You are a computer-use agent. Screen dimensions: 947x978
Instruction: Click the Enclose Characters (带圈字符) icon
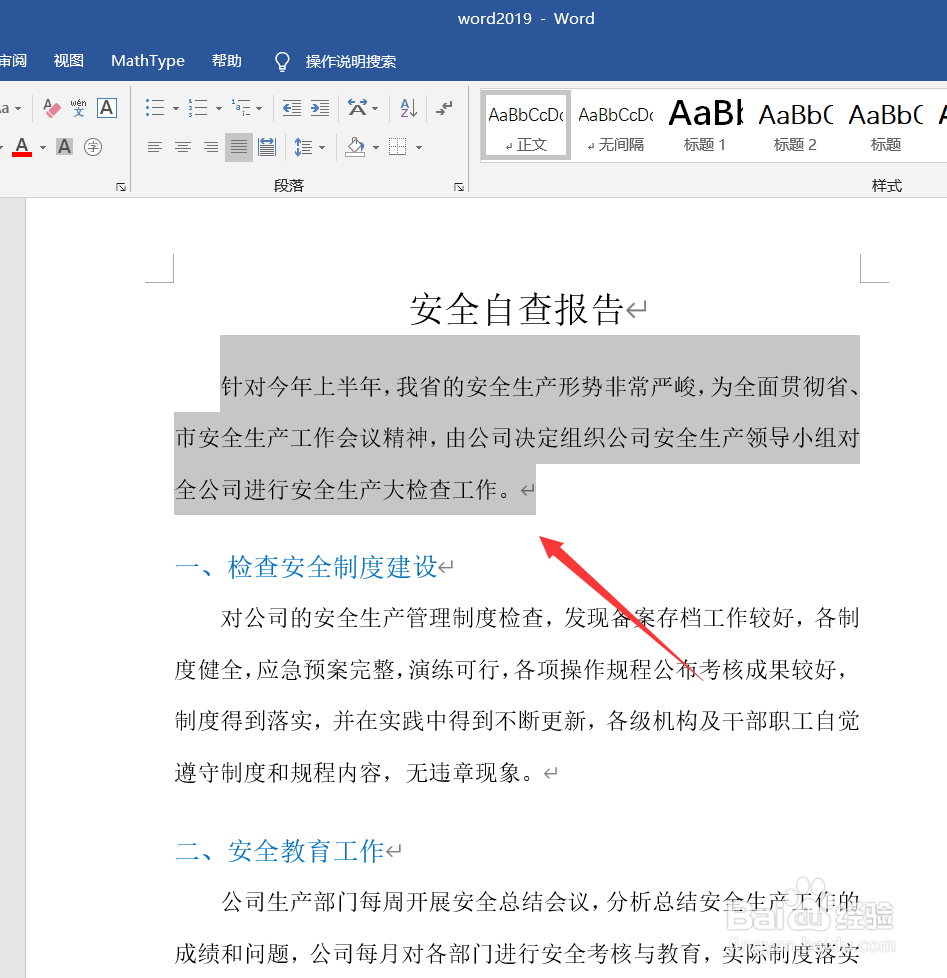pos(94,147)
